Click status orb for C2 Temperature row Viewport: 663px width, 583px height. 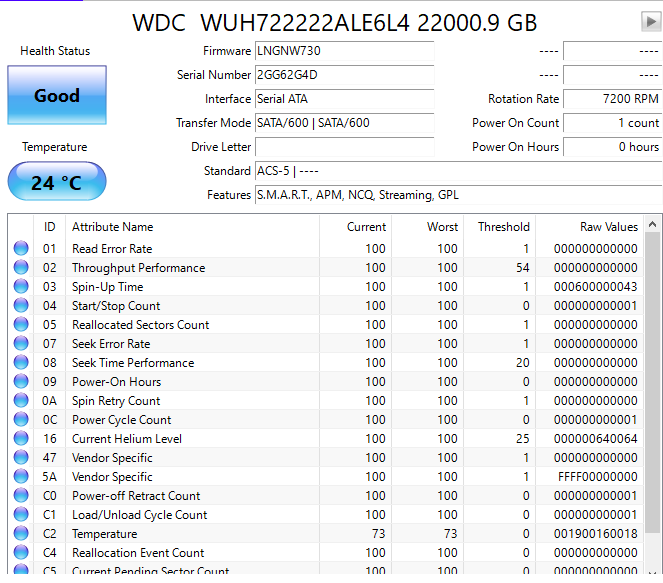21,534
